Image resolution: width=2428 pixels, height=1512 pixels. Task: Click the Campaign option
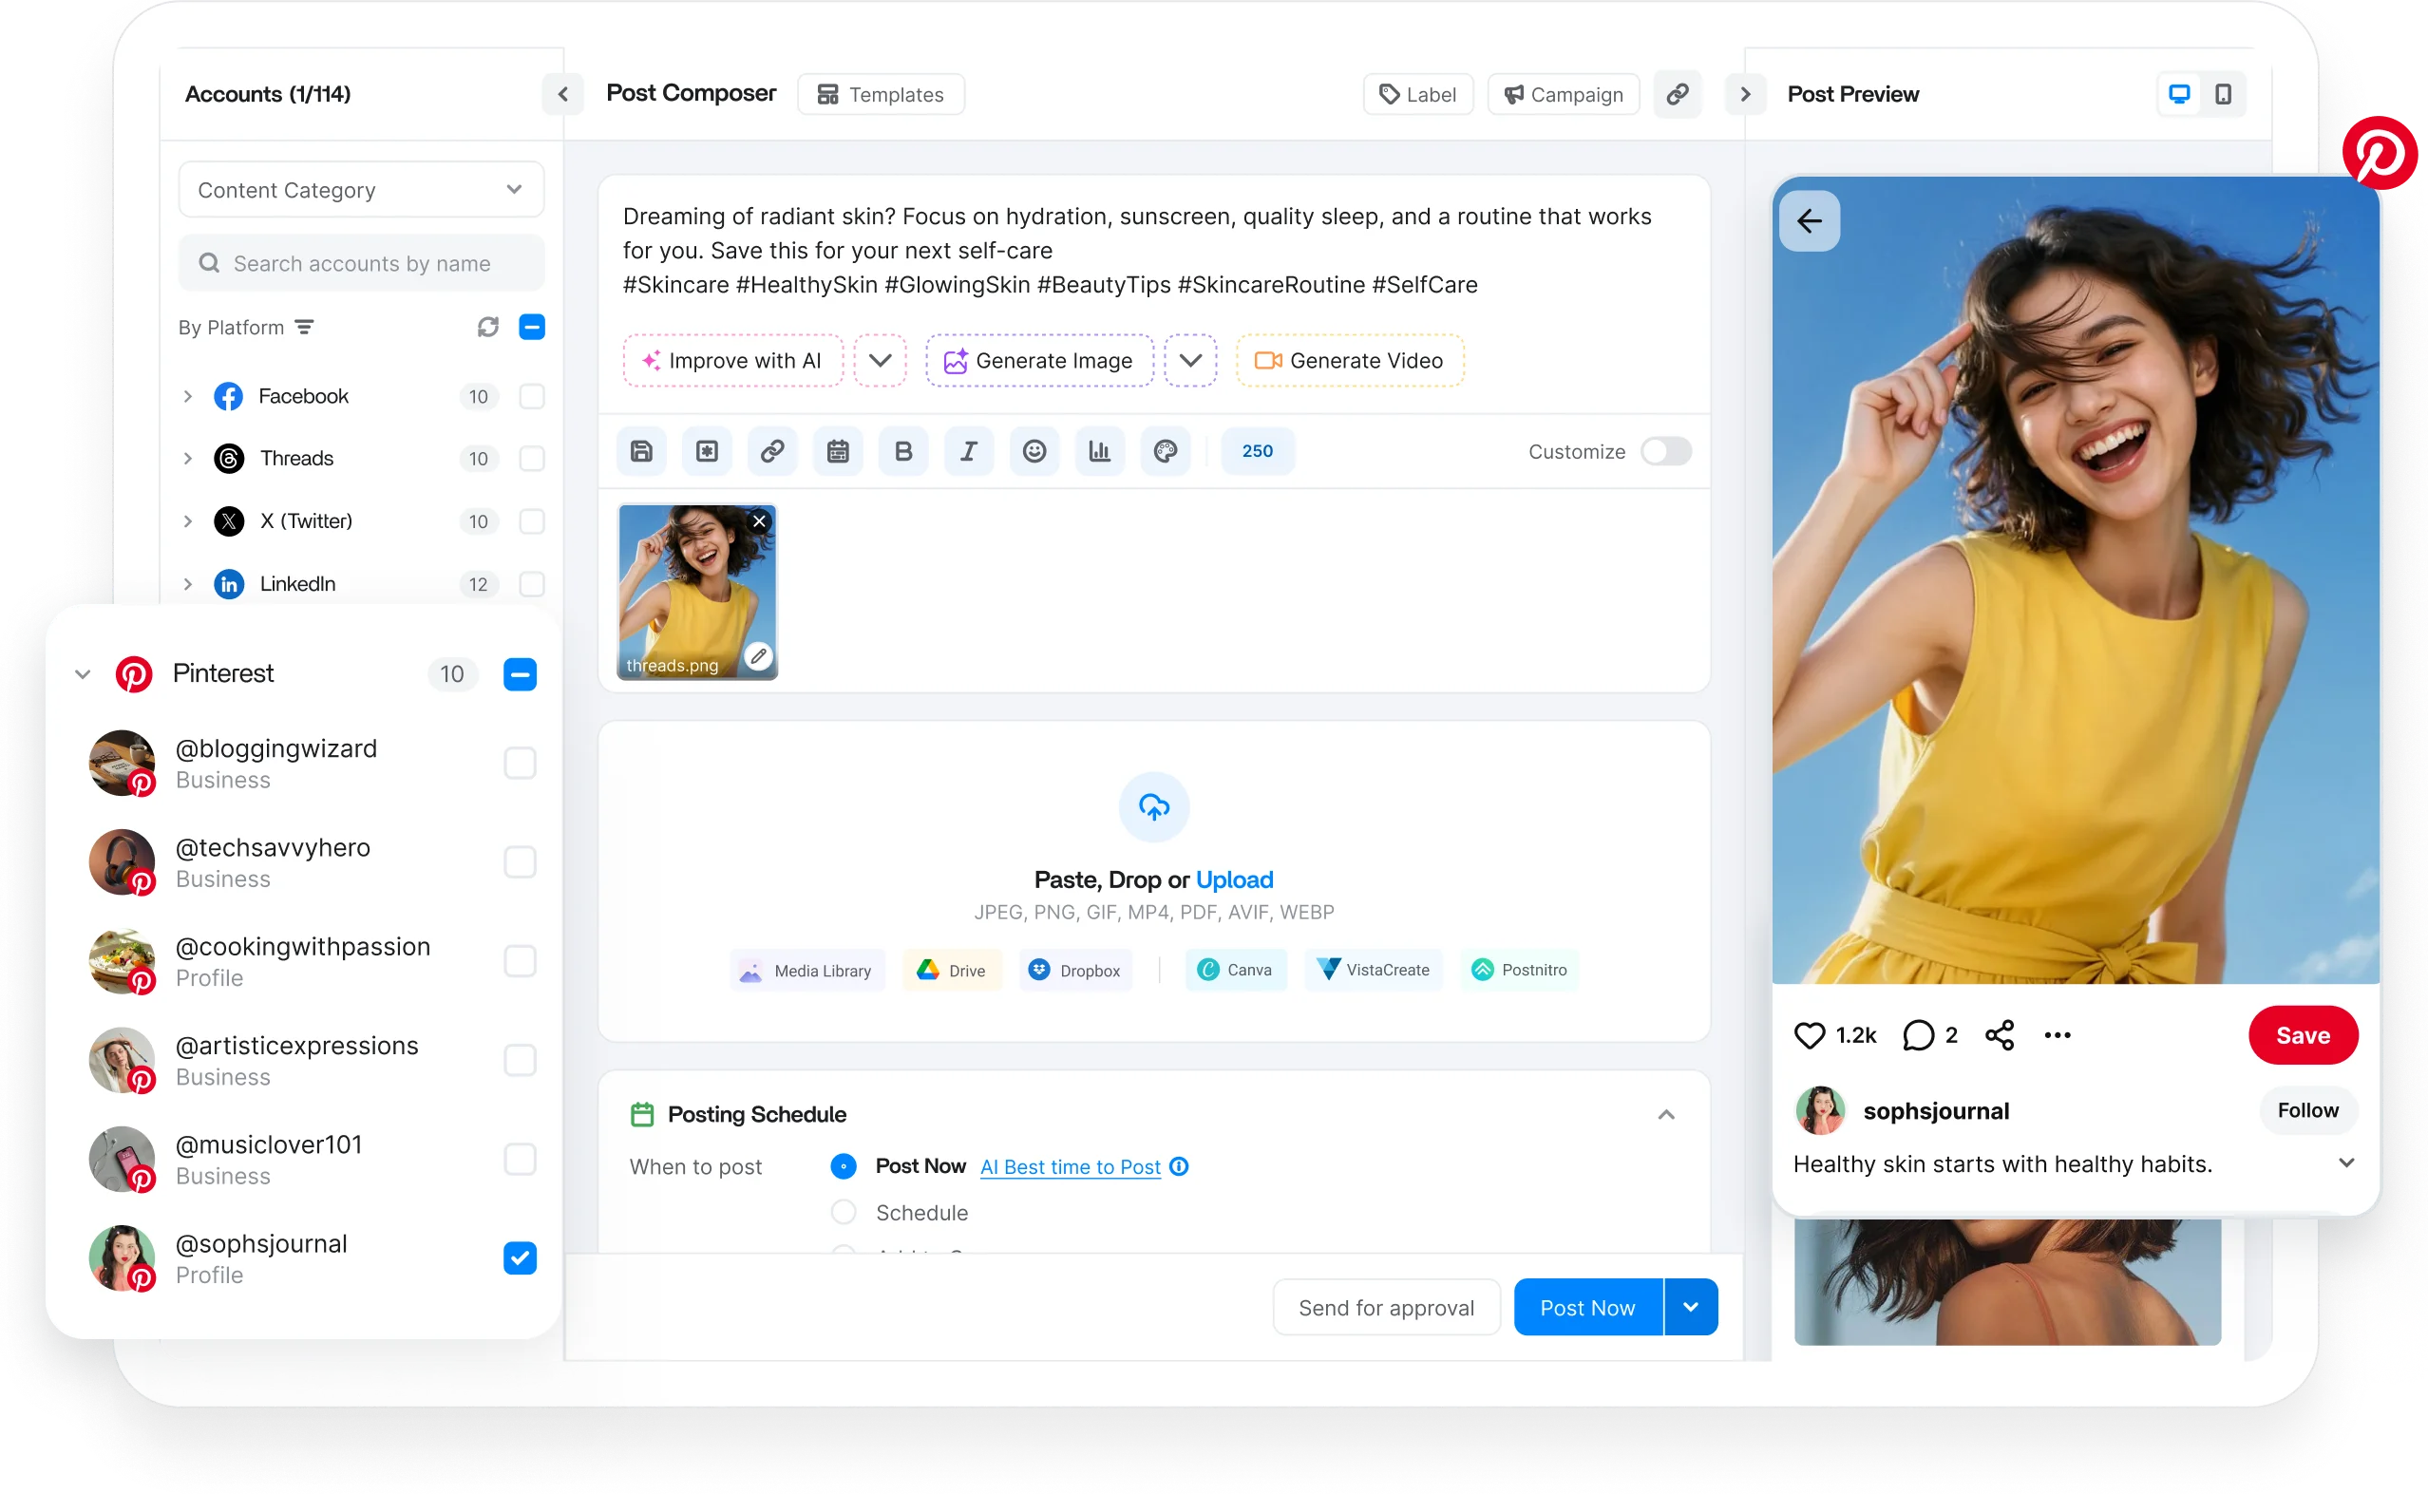[1564, 94]
